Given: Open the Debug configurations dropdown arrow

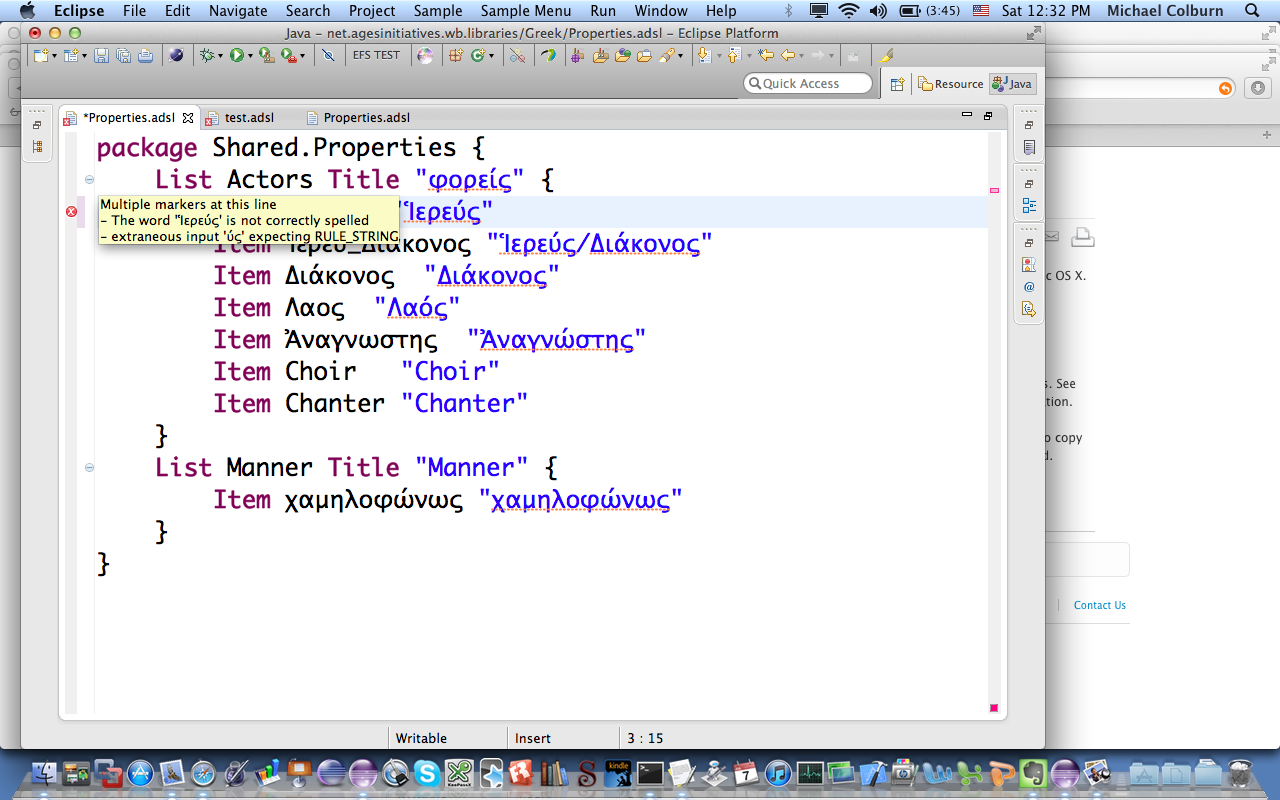Looking at the screenshot, I should [220, 56].
